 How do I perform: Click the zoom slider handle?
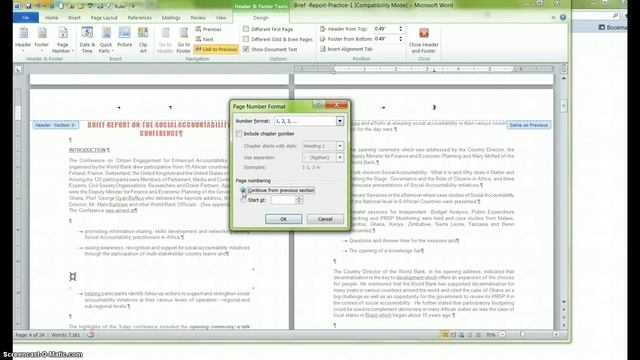click(x=522, y=335)
